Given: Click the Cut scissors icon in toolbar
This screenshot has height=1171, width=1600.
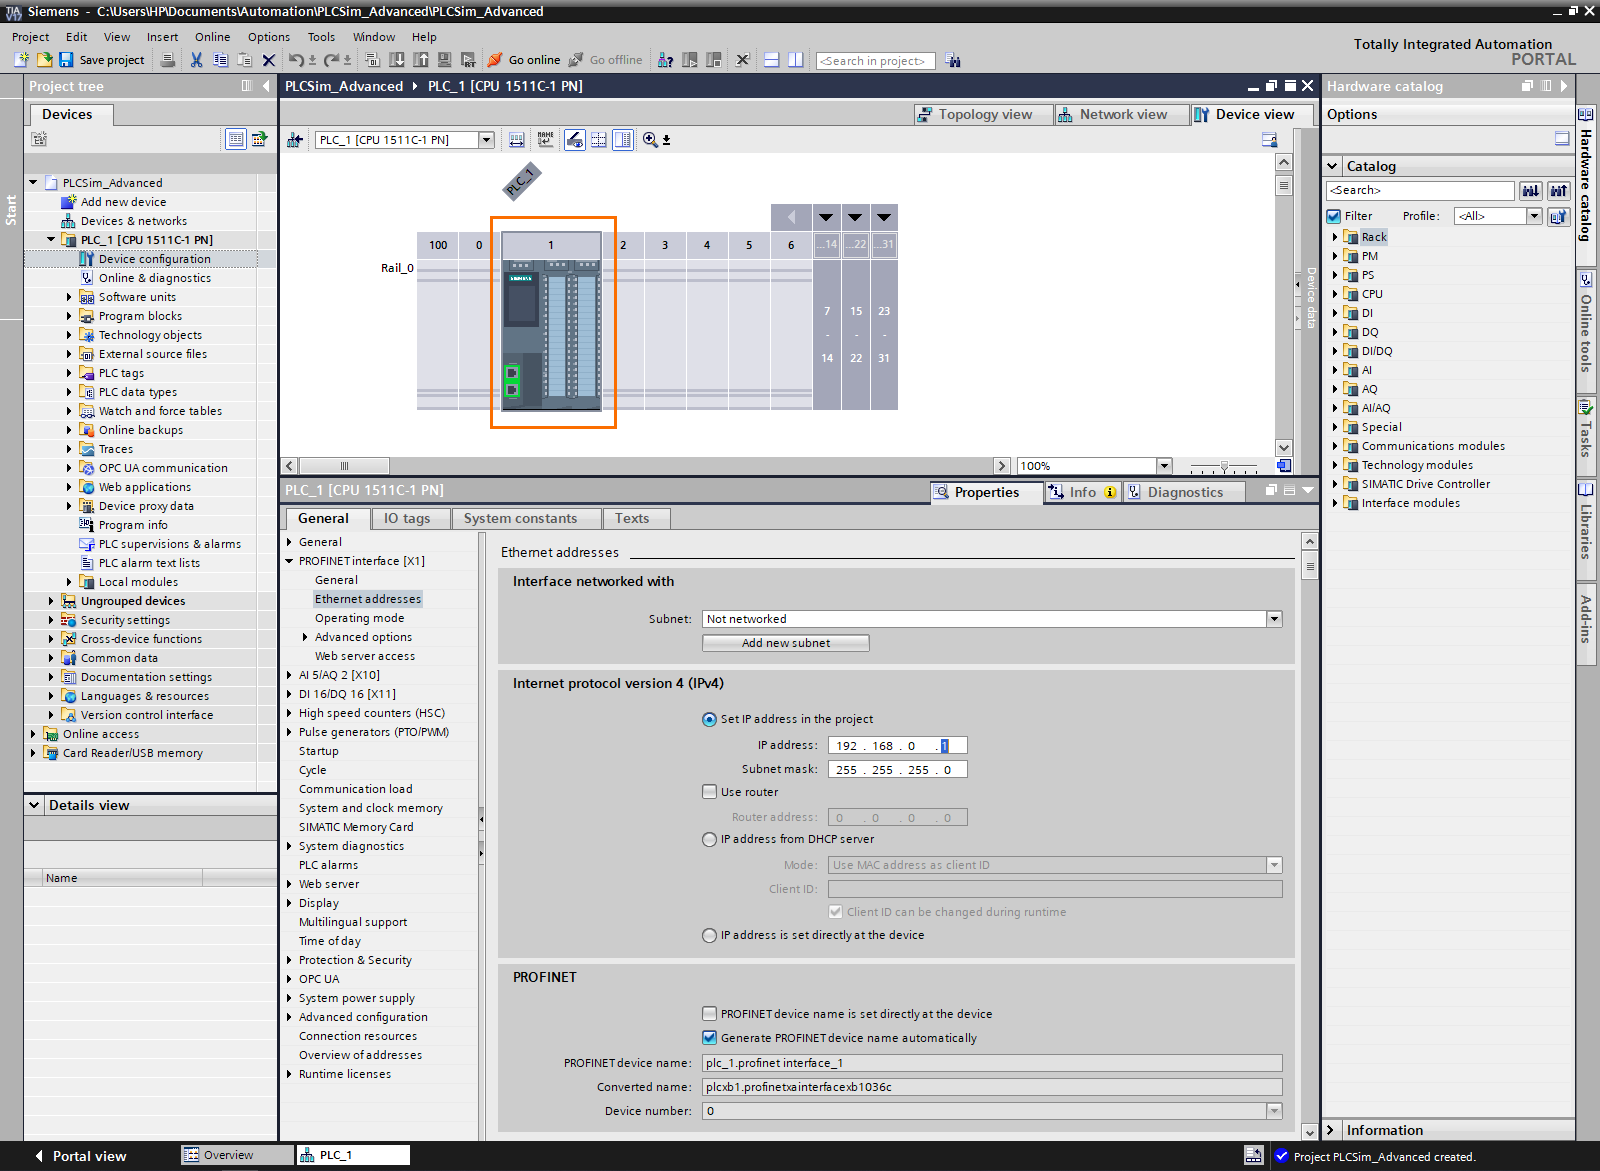Looking at the screenshot, I should [196, 60].
